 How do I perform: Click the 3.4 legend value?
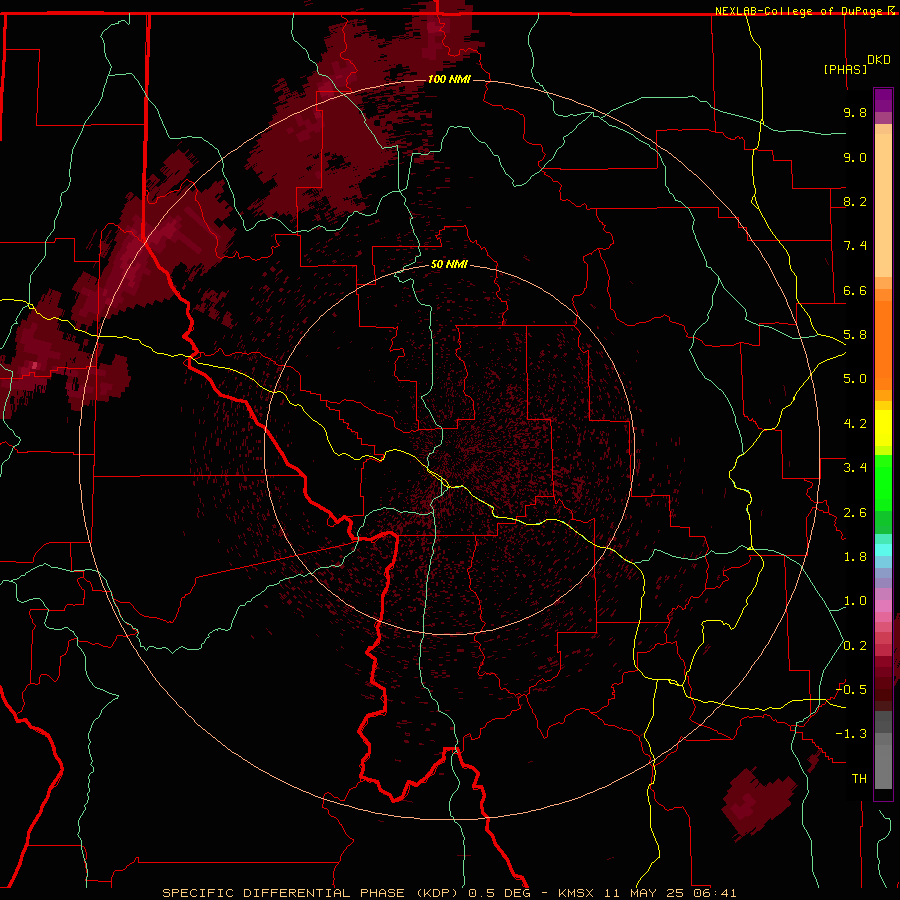pyautogui.click(x=855, y=468)
